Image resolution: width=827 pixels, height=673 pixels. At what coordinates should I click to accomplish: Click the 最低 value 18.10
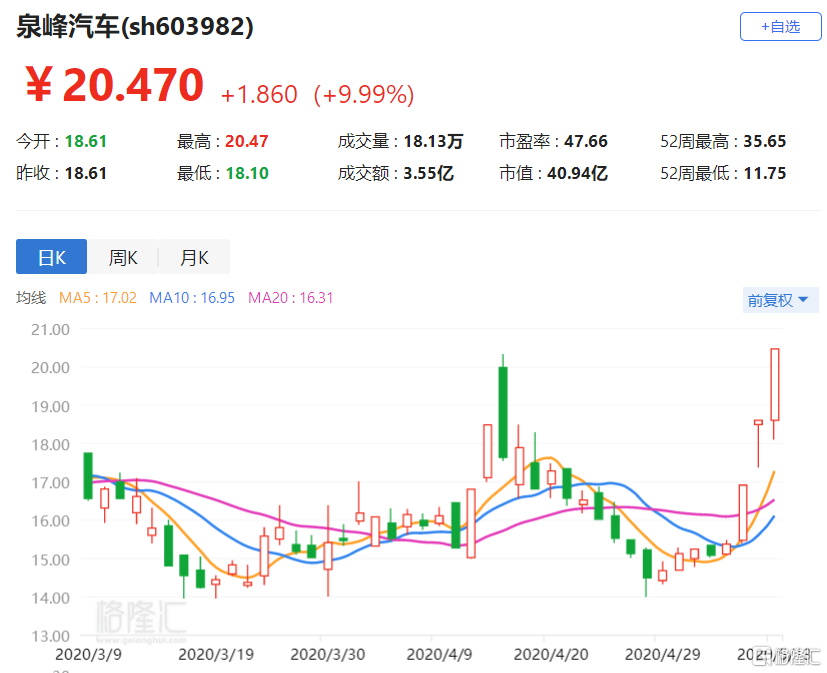tap(247, 173)
